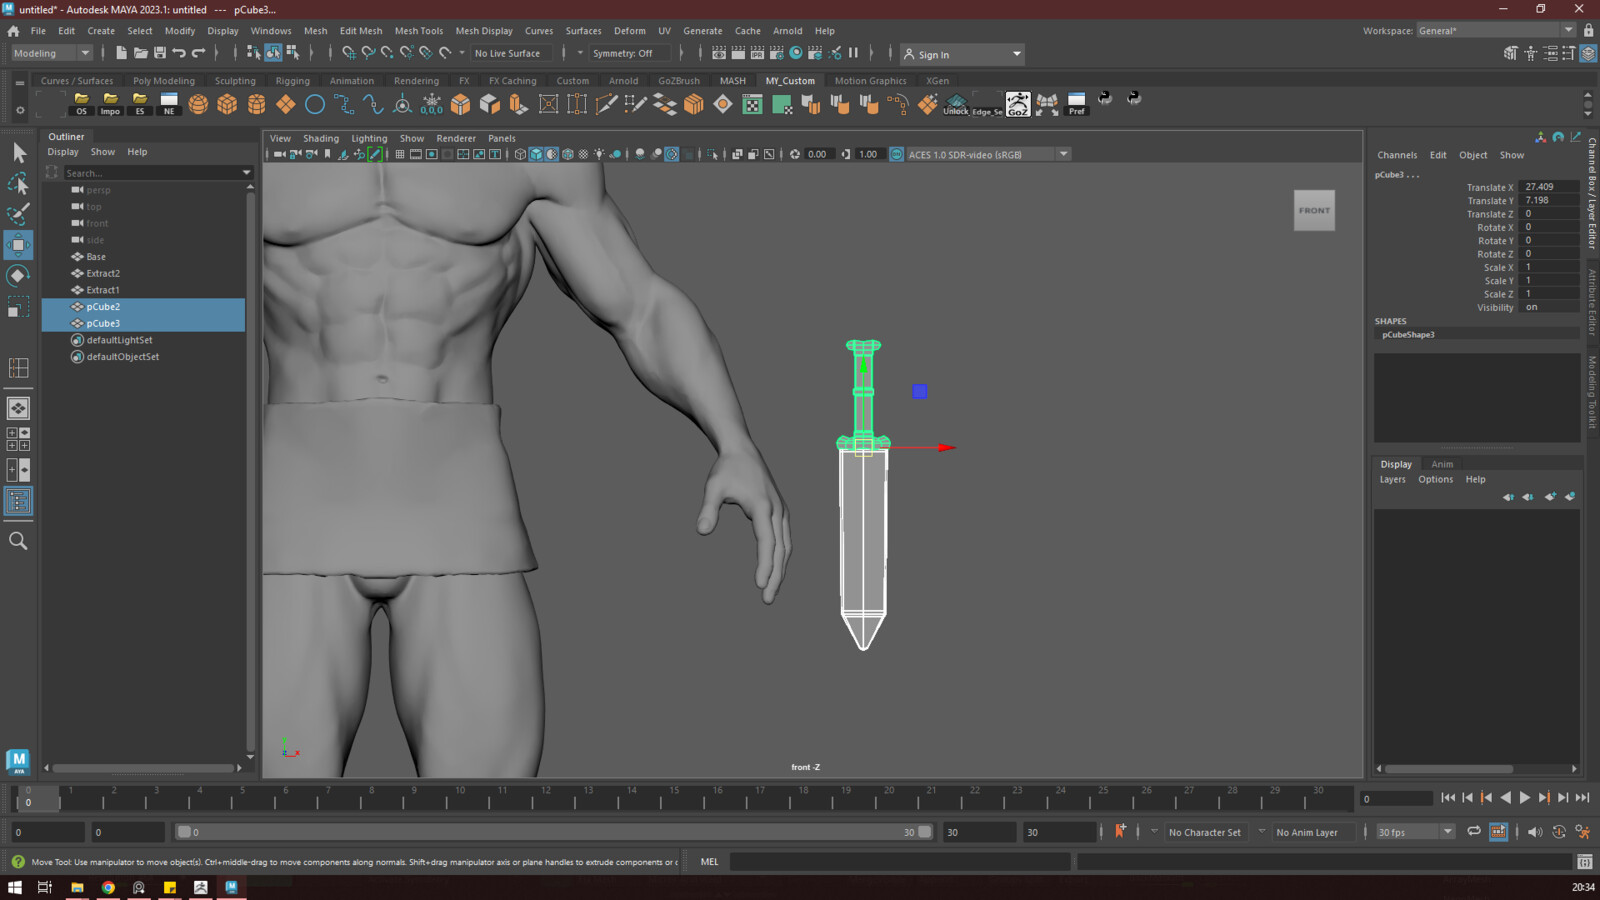Viewport: 1600px width, 900px height.
Task: Activate the Lasso Select tool
Action: [x=18, y=184]
